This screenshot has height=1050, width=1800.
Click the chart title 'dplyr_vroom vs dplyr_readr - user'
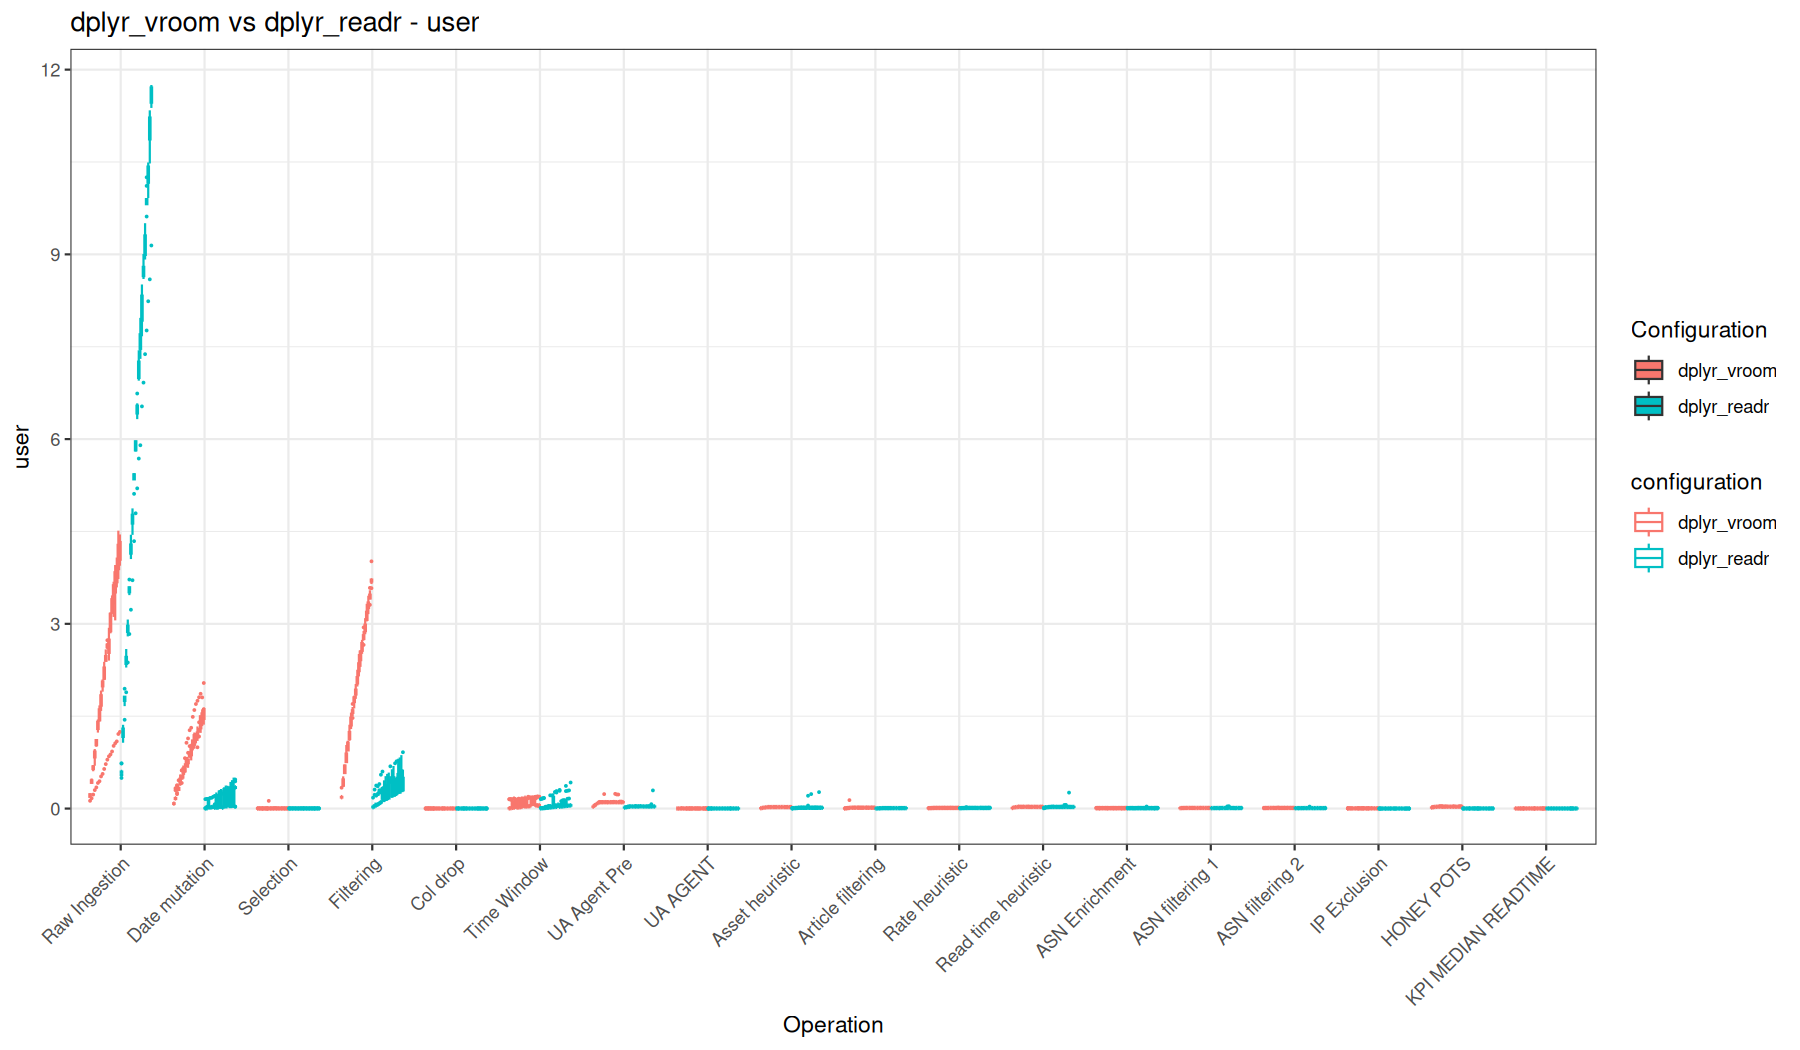pyautogui.click(x=274, y=22)
